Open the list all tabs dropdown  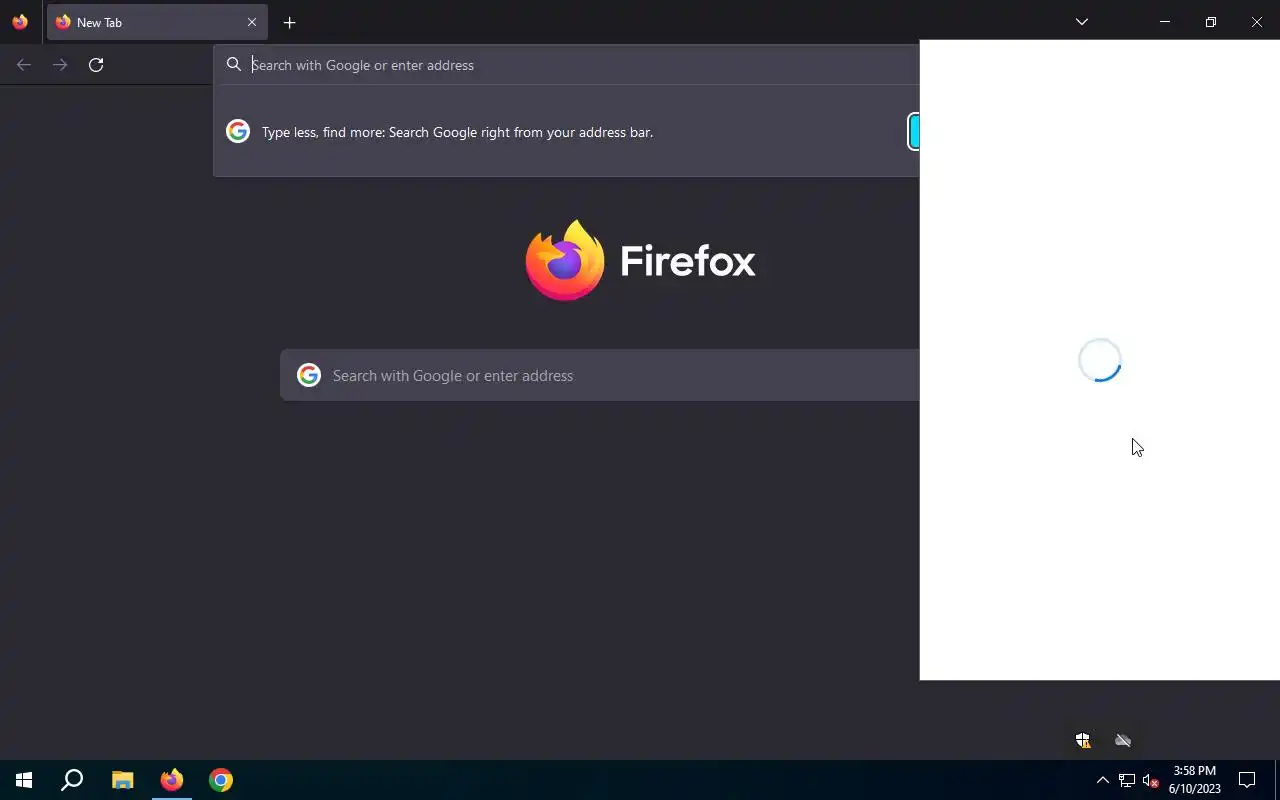click(x=1082, y=22)
